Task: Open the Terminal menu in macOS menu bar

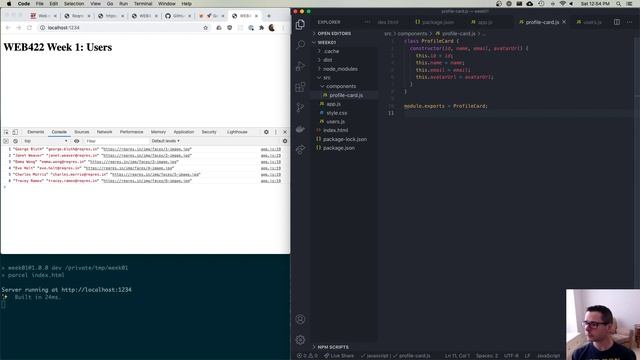Action: click(143, 4)
